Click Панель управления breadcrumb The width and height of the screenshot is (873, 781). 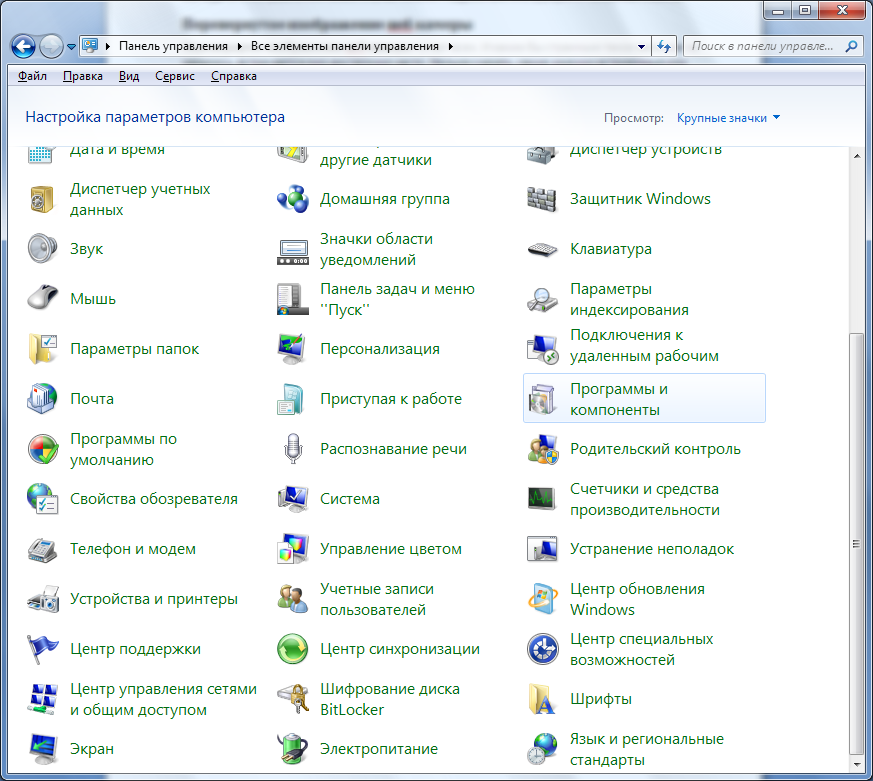[173, 46]
